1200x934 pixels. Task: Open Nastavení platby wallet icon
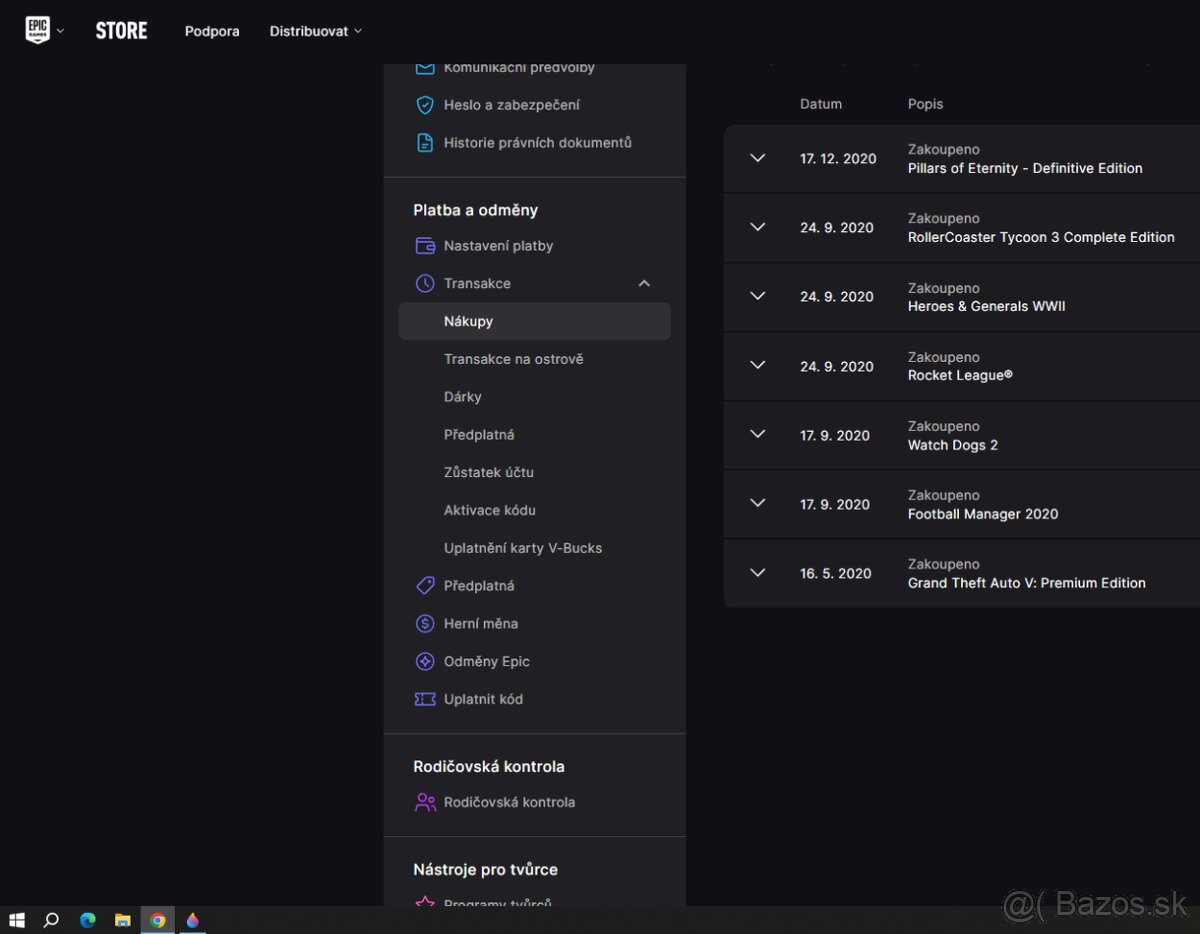425,246
